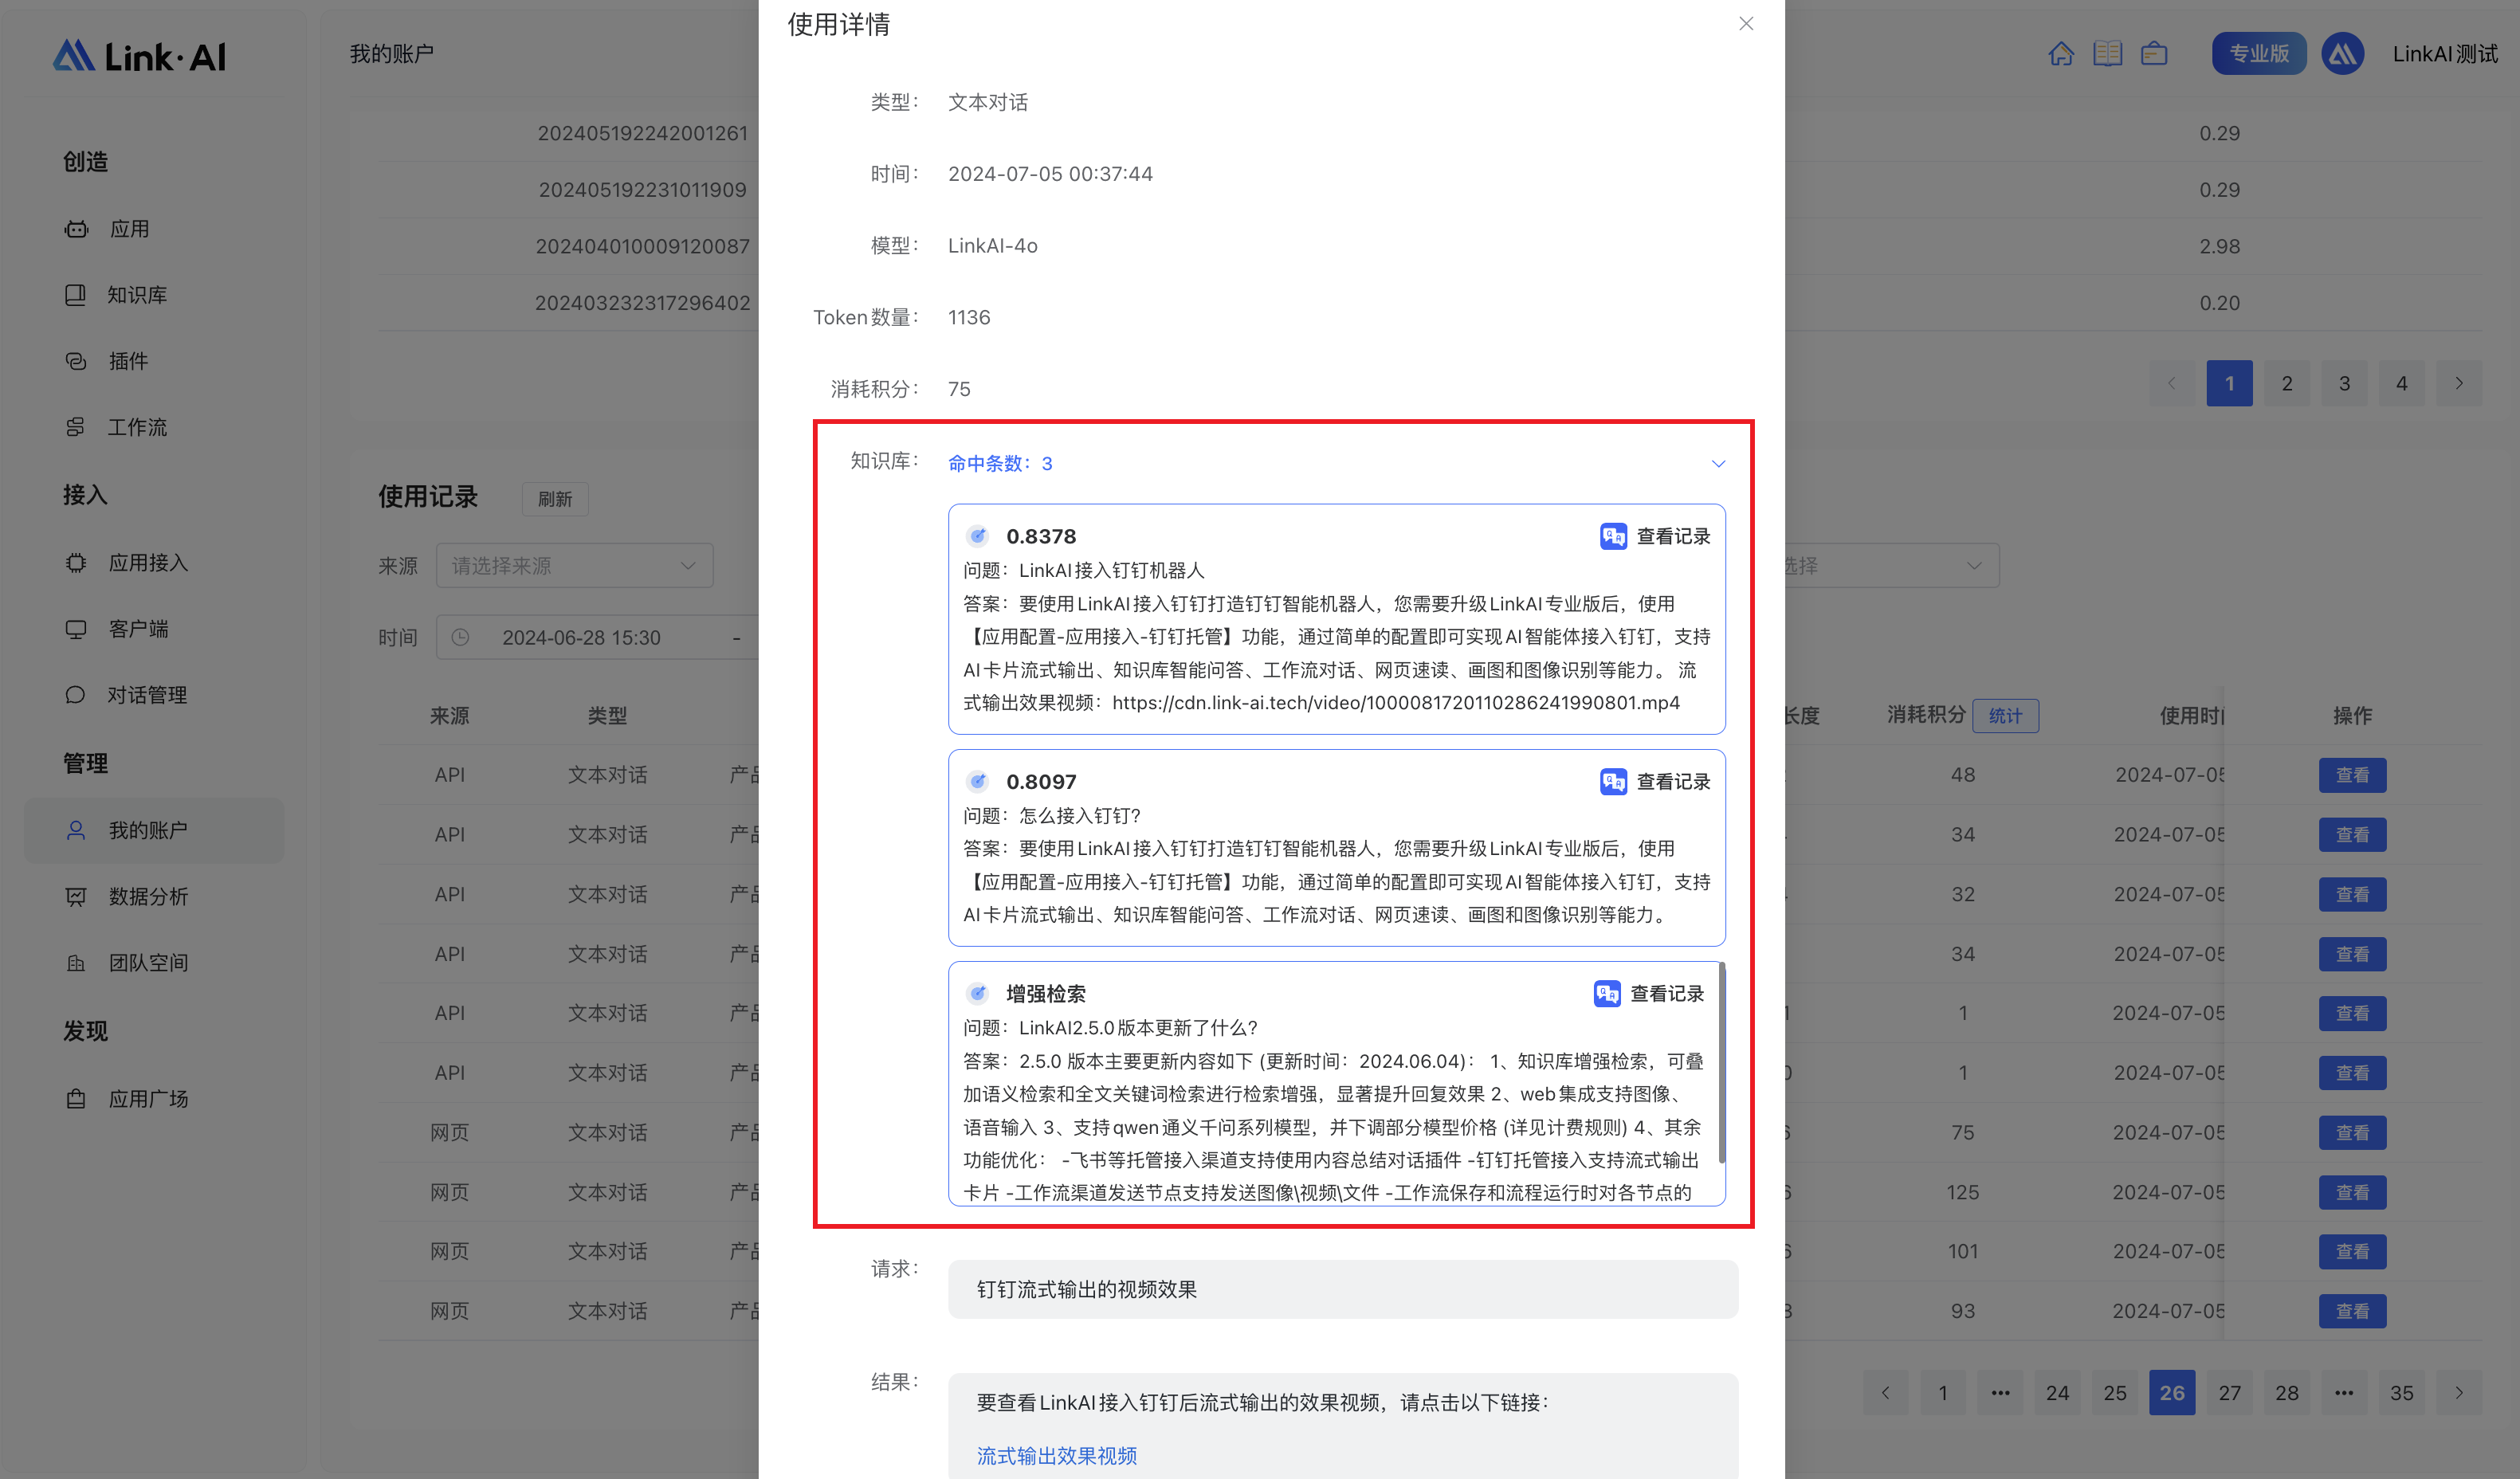This screenshot has width=2520, height=1479.
Task: Click the scrollbar in 增强检索 card
Action: tap(1721, 1062)
